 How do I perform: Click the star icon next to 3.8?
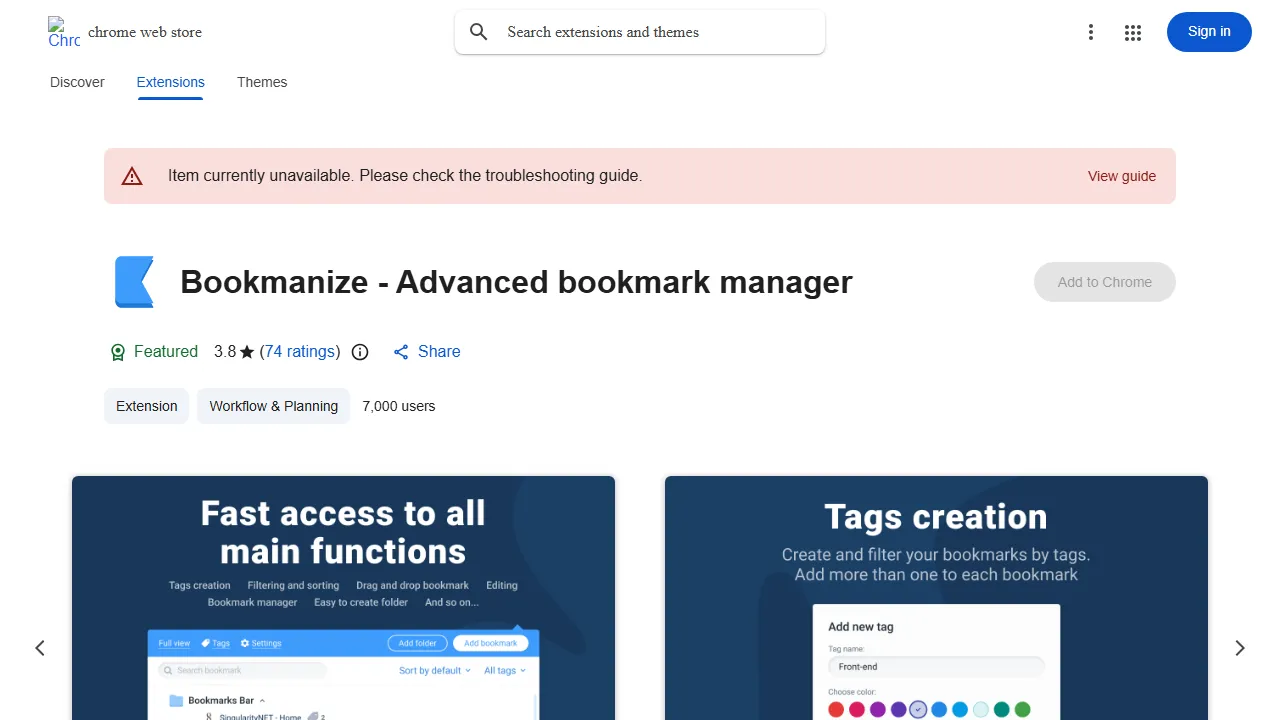tap(246, 351)
